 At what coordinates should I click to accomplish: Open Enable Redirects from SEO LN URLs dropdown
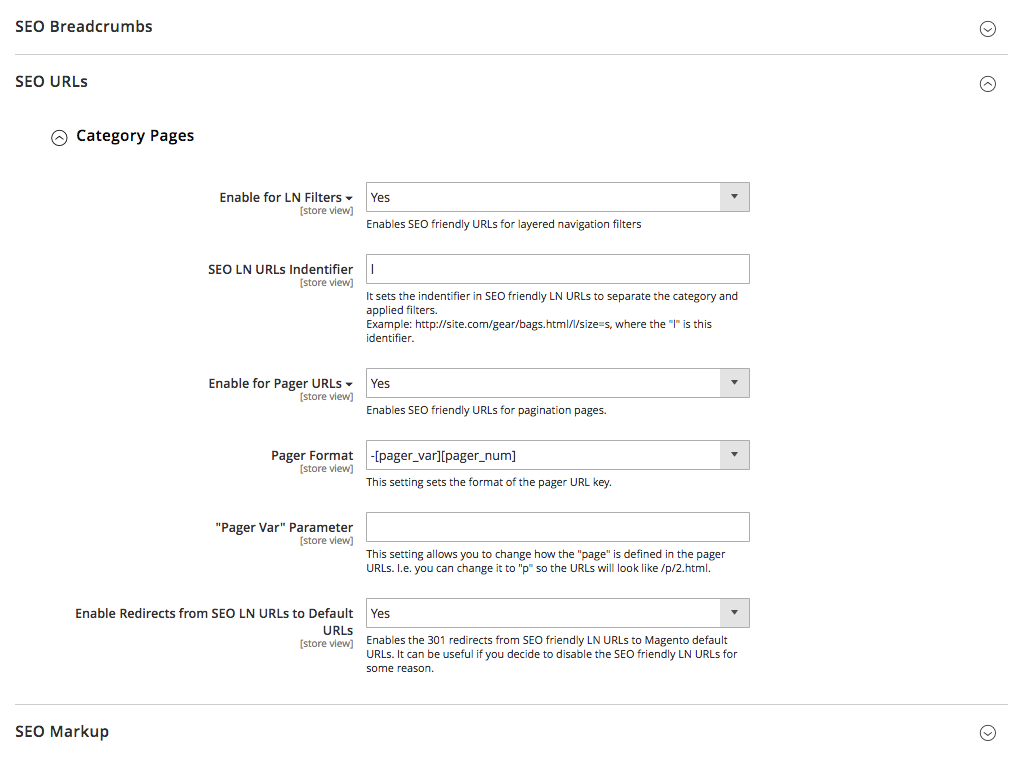click(x=557, y=613)
